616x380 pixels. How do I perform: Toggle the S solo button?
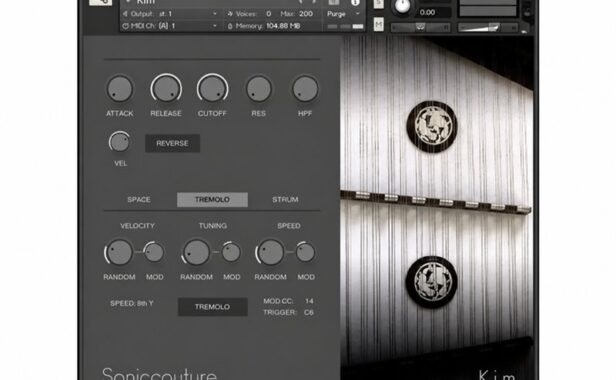point(378,4)
